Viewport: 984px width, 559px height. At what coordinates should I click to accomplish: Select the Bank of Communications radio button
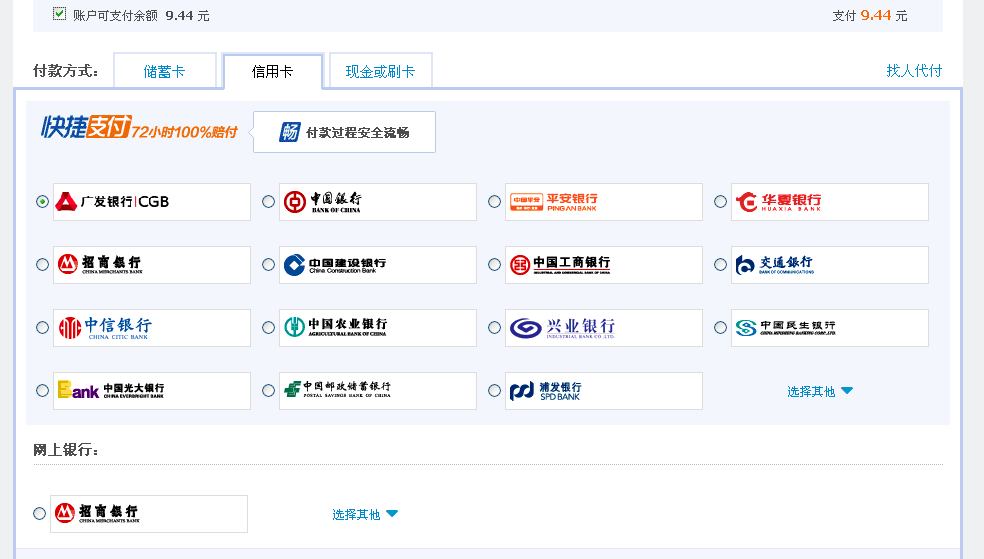(721, 265)
